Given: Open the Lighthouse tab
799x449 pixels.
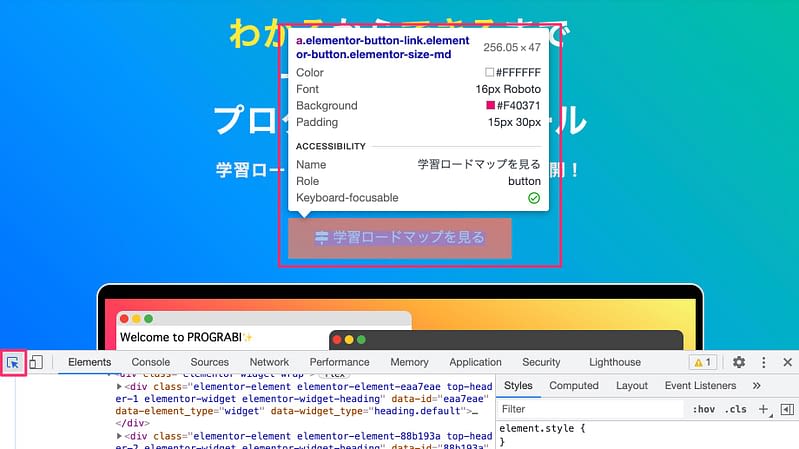Looking at the screenshot, I should coord(615,362).
